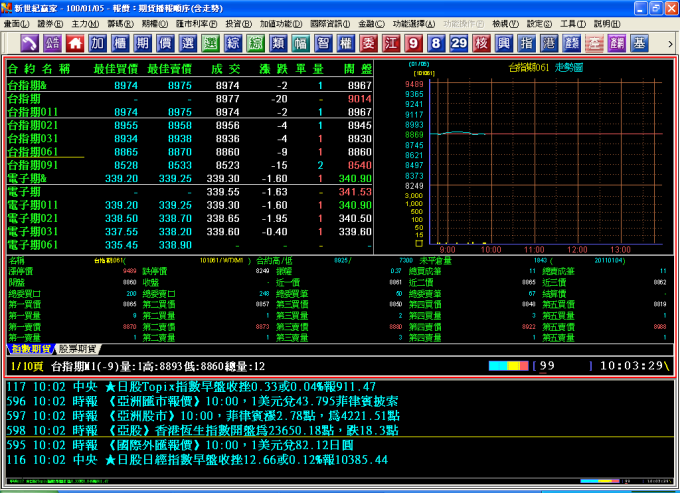Viewport: 680px width, 493px height.
Task: Open the green 綜 toolbar icon
Action: [255, 43]
